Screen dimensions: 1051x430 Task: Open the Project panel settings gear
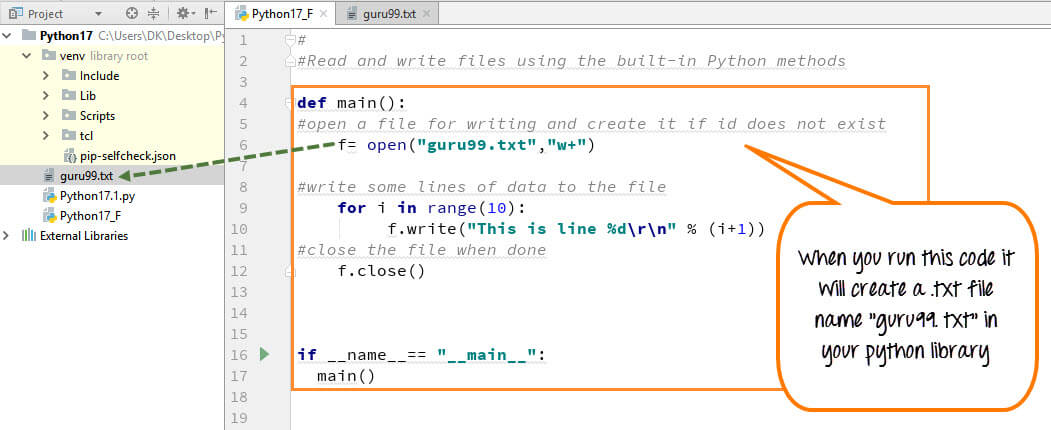185,14
